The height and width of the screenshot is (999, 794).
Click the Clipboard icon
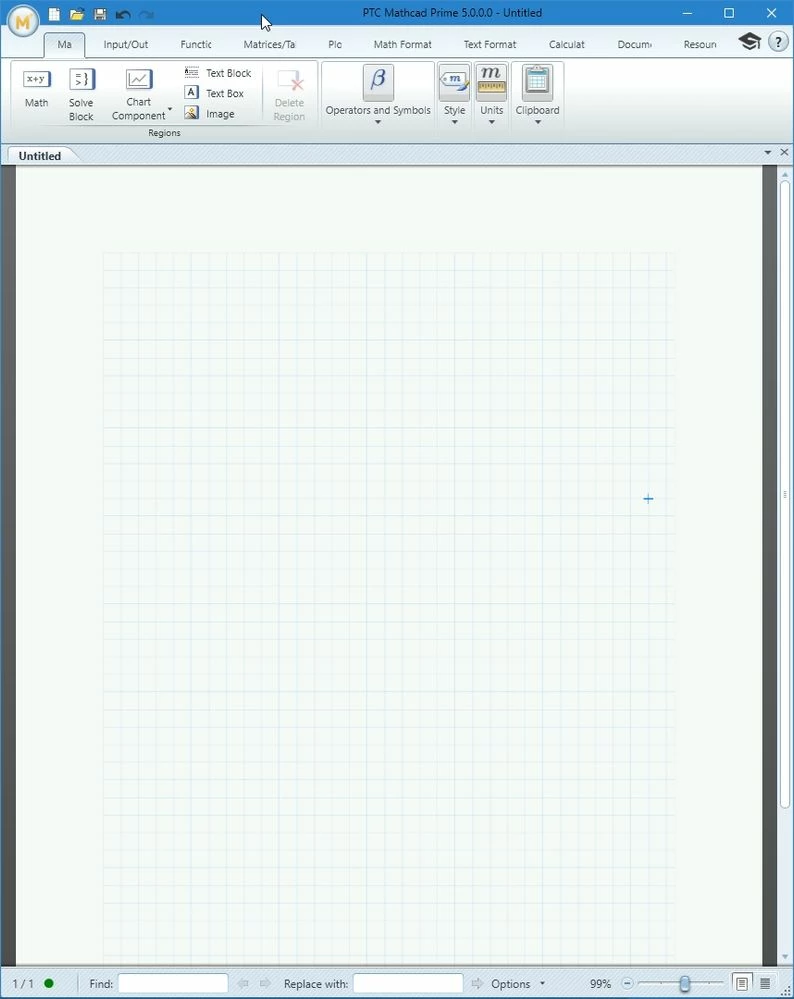tap(537, 82)
